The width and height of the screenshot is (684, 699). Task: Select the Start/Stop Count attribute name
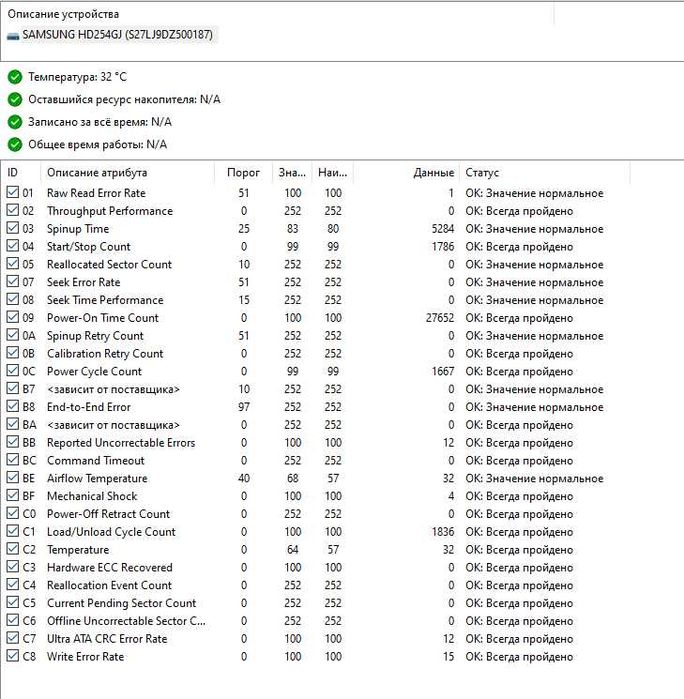[89, 247]
